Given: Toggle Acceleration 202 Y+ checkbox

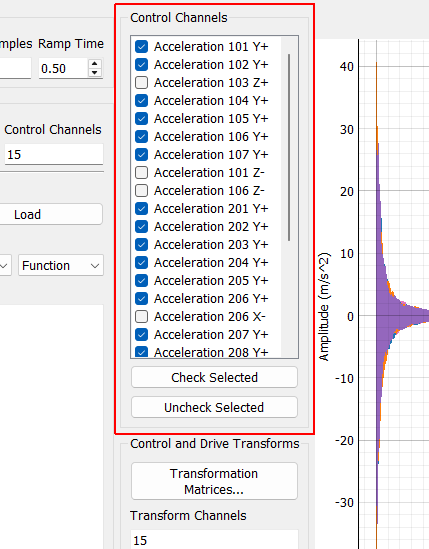Looking at the screenshot, I should (x=141, y=227).
